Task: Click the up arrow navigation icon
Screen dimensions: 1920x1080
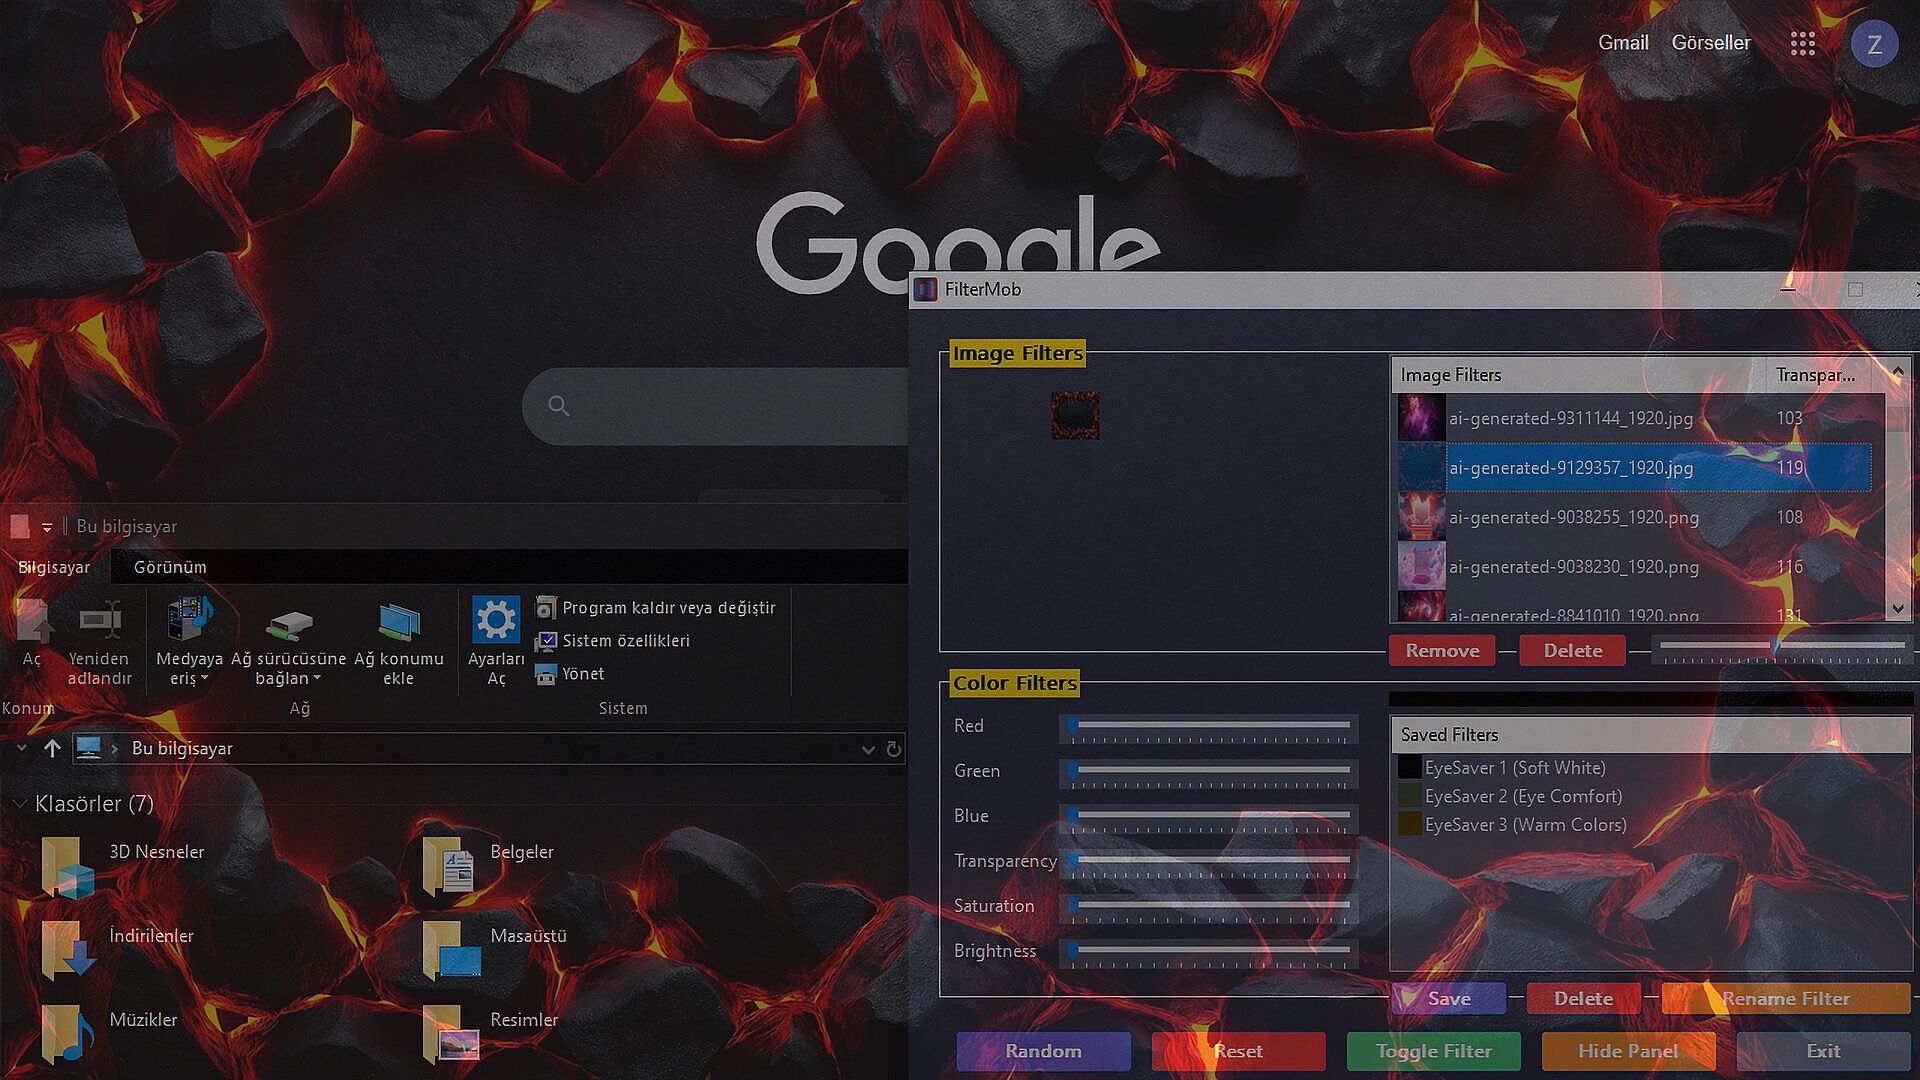Action: (53, 748)
